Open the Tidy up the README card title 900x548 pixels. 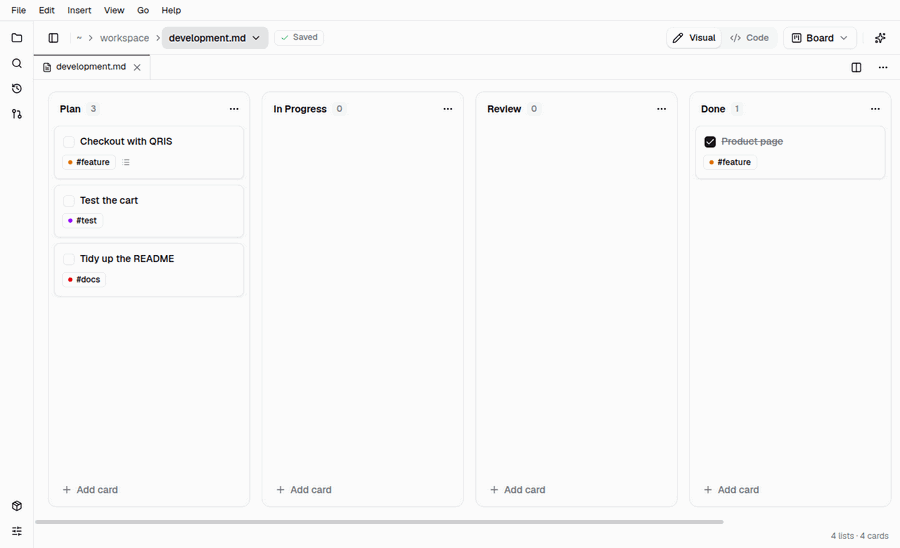(127, 259)
